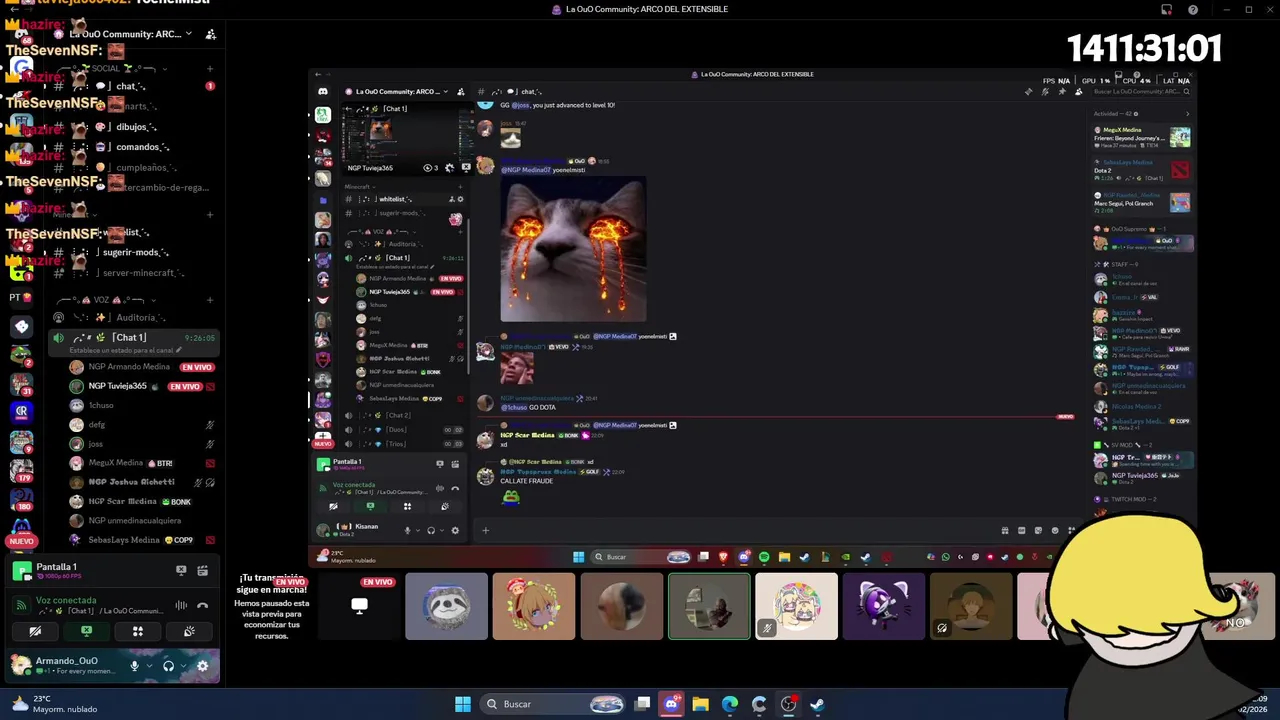Toggle screen share button in voice panel
The image size is (1280, 720).
[x=86, y=631]
